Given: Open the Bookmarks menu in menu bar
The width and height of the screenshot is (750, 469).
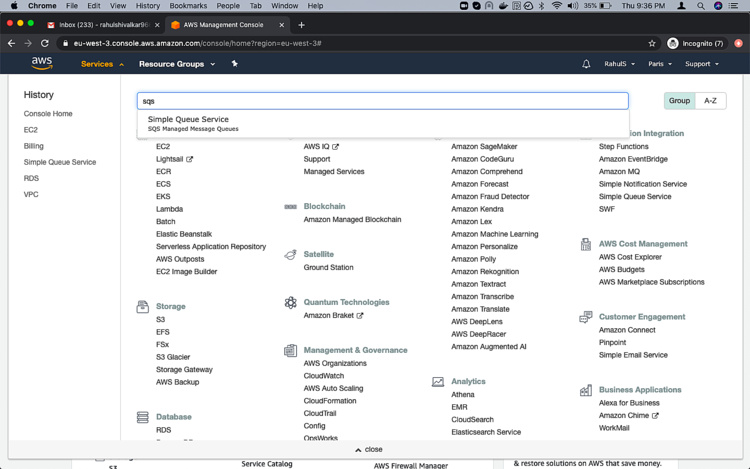Looking at the screenshot, I should [x=188, y=6].
